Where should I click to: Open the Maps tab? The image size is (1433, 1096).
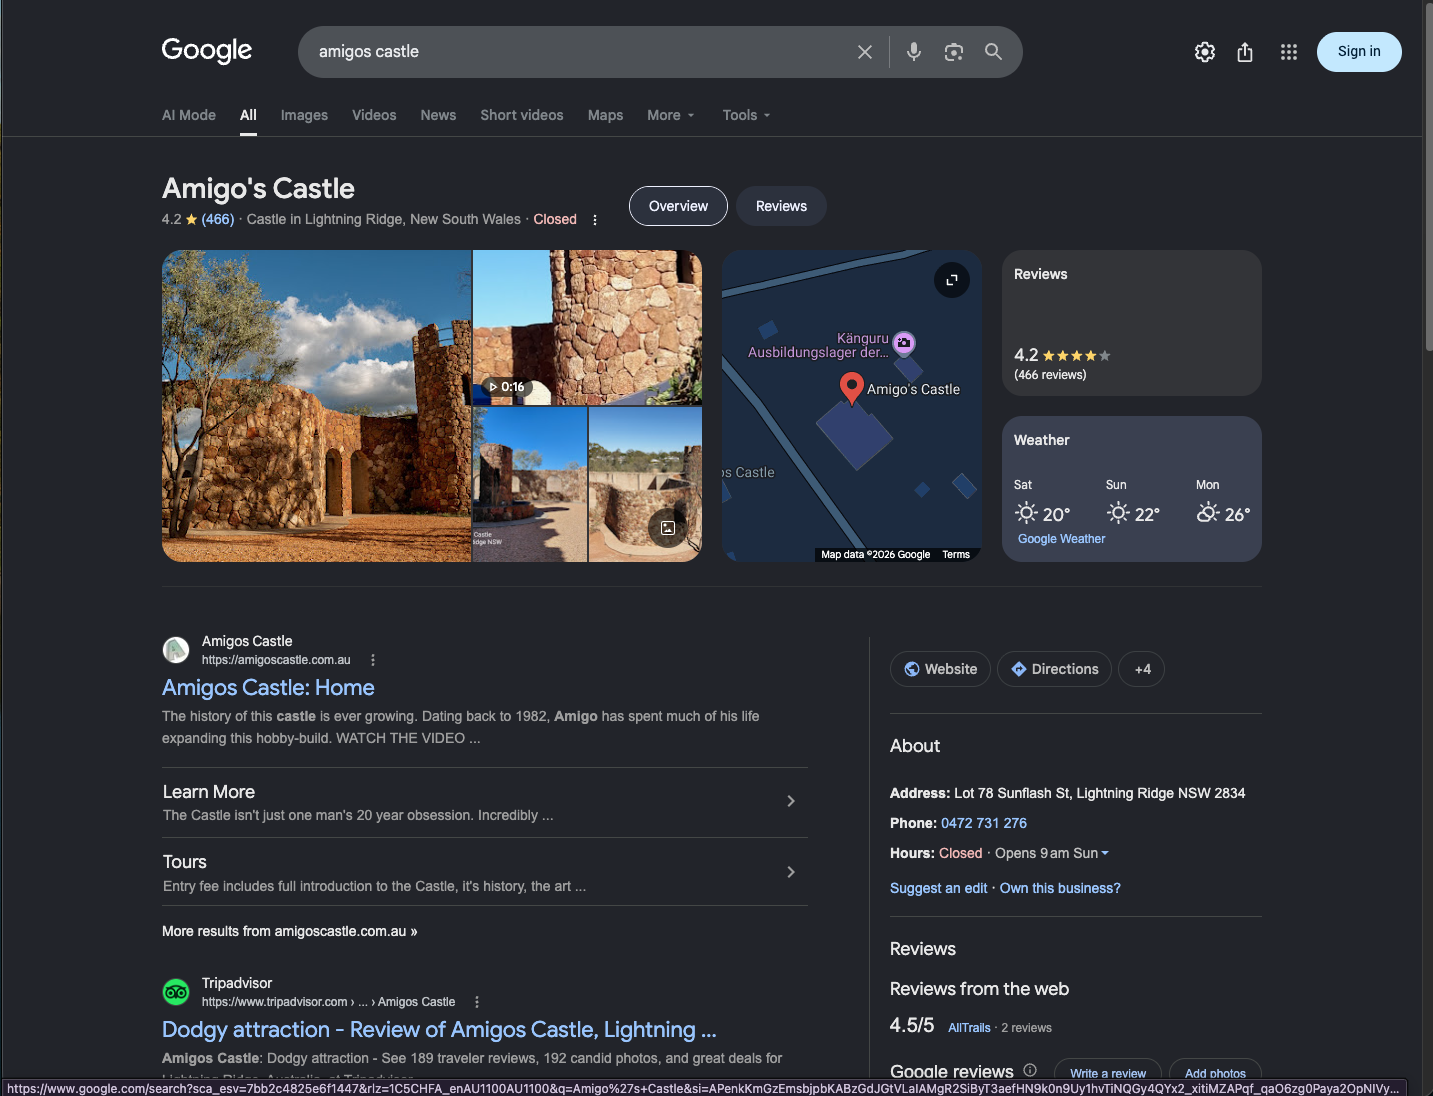(605, 115)
